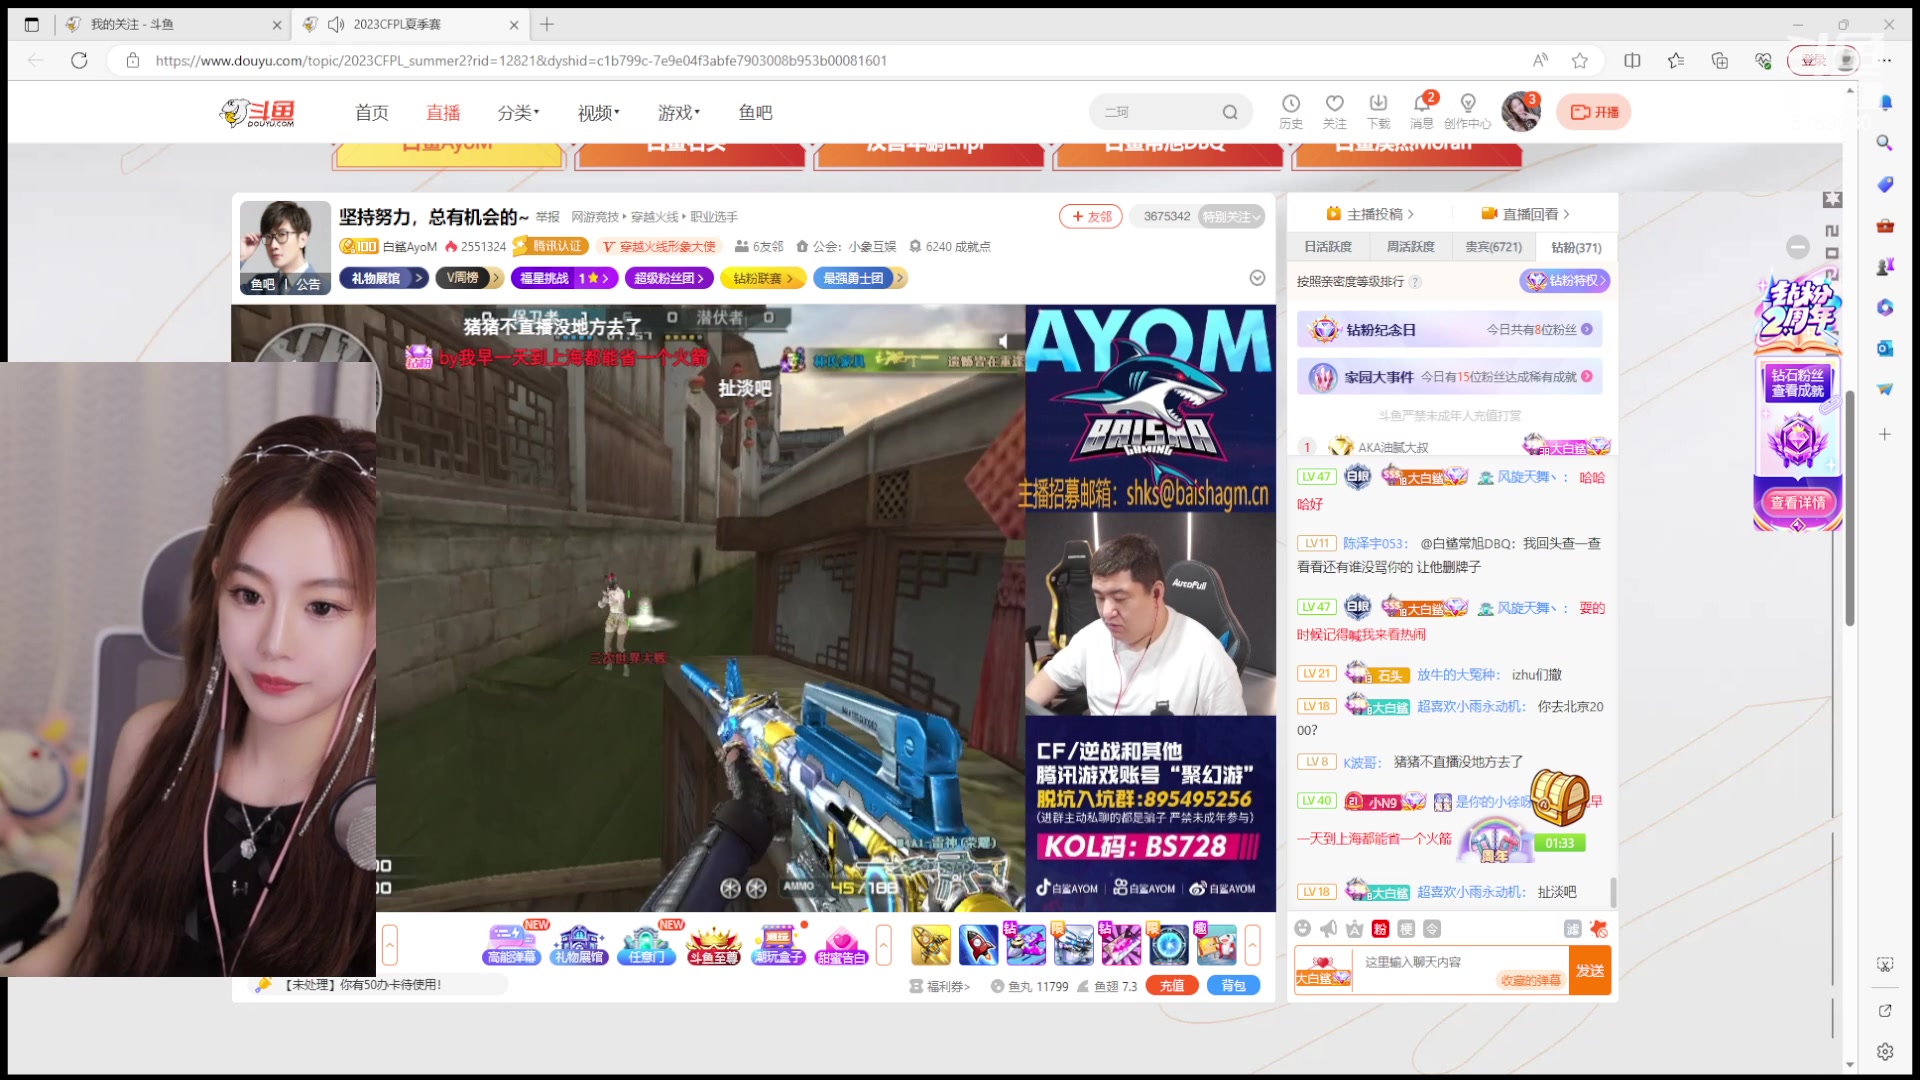The image size is (1920, 1080).
Task: Open 高能弹幕 feature icon
Action: (x=511, y=943)
